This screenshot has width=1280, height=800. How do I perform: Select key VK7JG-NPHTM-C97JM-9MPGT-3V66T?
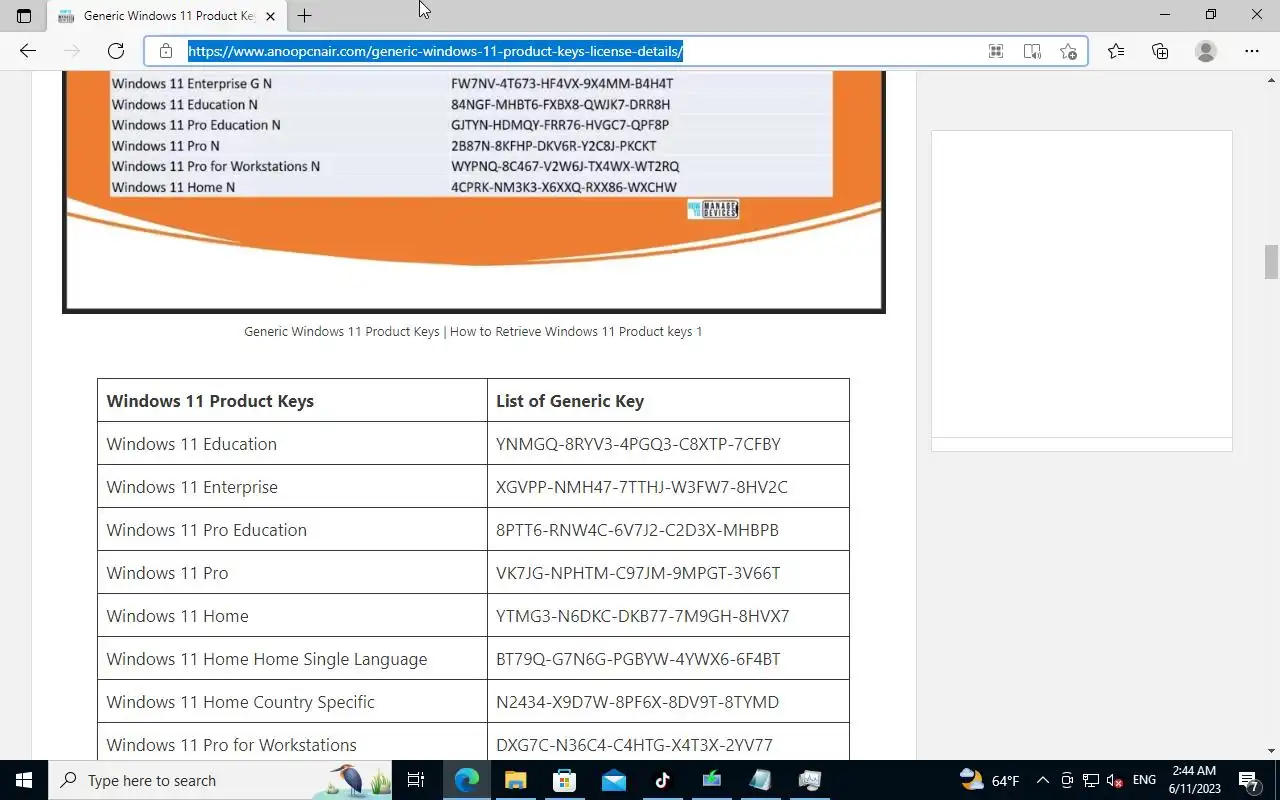click(638, 573)
